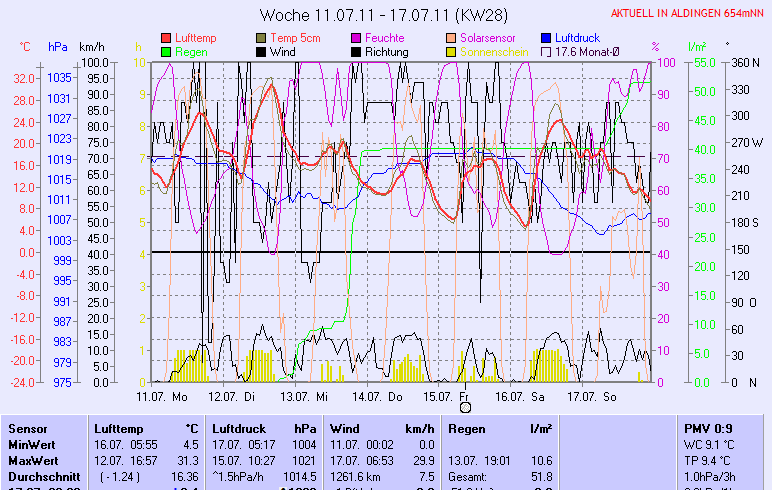Click the magenta Feuchte legend square
Image resolution: width=772 pixels, height=490 pixels.
[356, 38]
